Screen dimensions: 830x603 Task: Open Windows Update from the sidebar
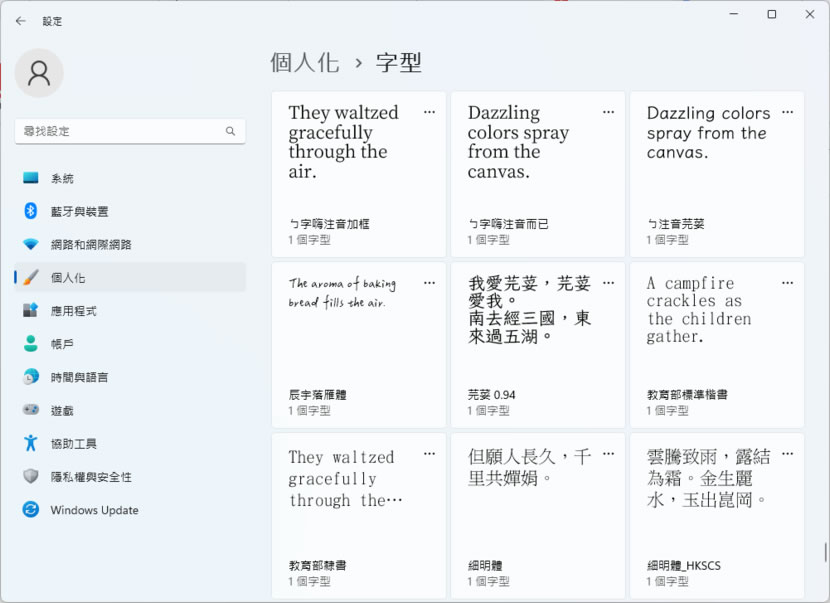(94, 510)
